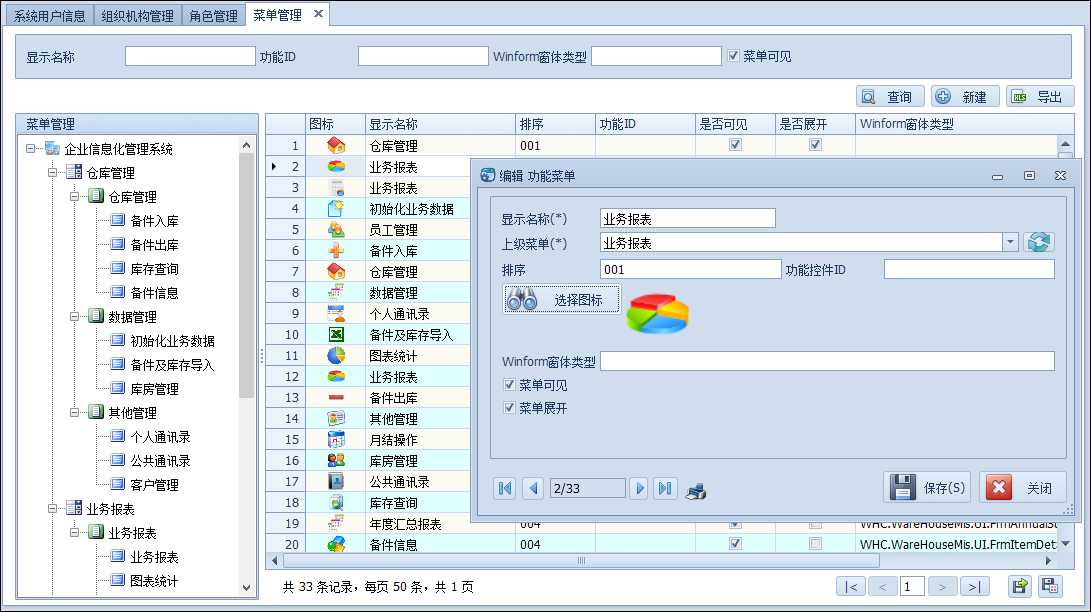Close the 菜单管理 tab
The height and width of the screenshot is (612, 1091).
pos(318,13)
